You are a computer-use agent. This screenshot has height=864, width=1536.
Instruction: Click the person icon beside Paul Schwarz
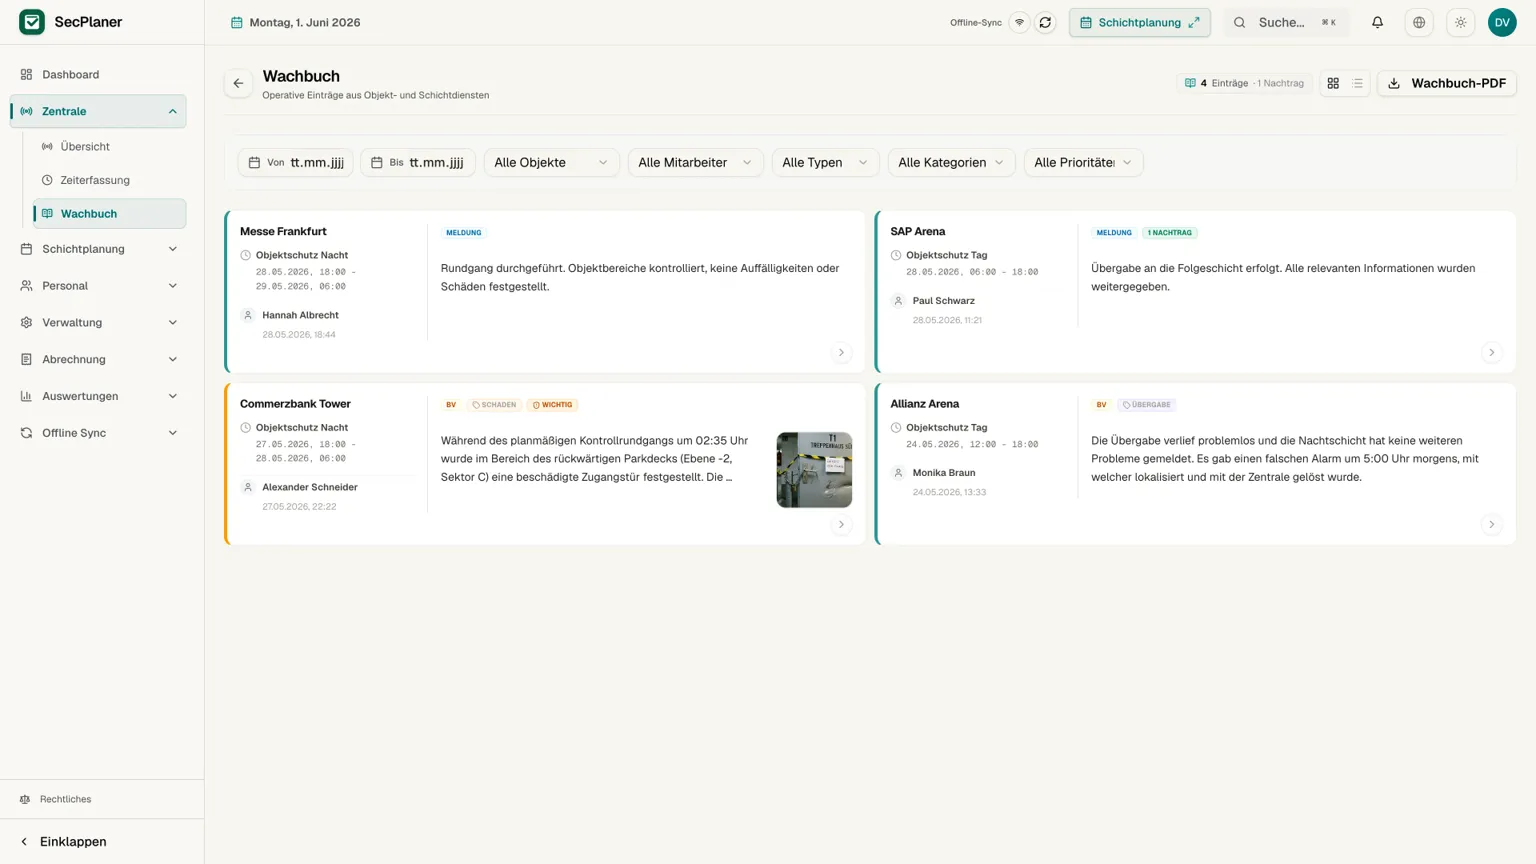pyautogui.click(x=898, y=301)
